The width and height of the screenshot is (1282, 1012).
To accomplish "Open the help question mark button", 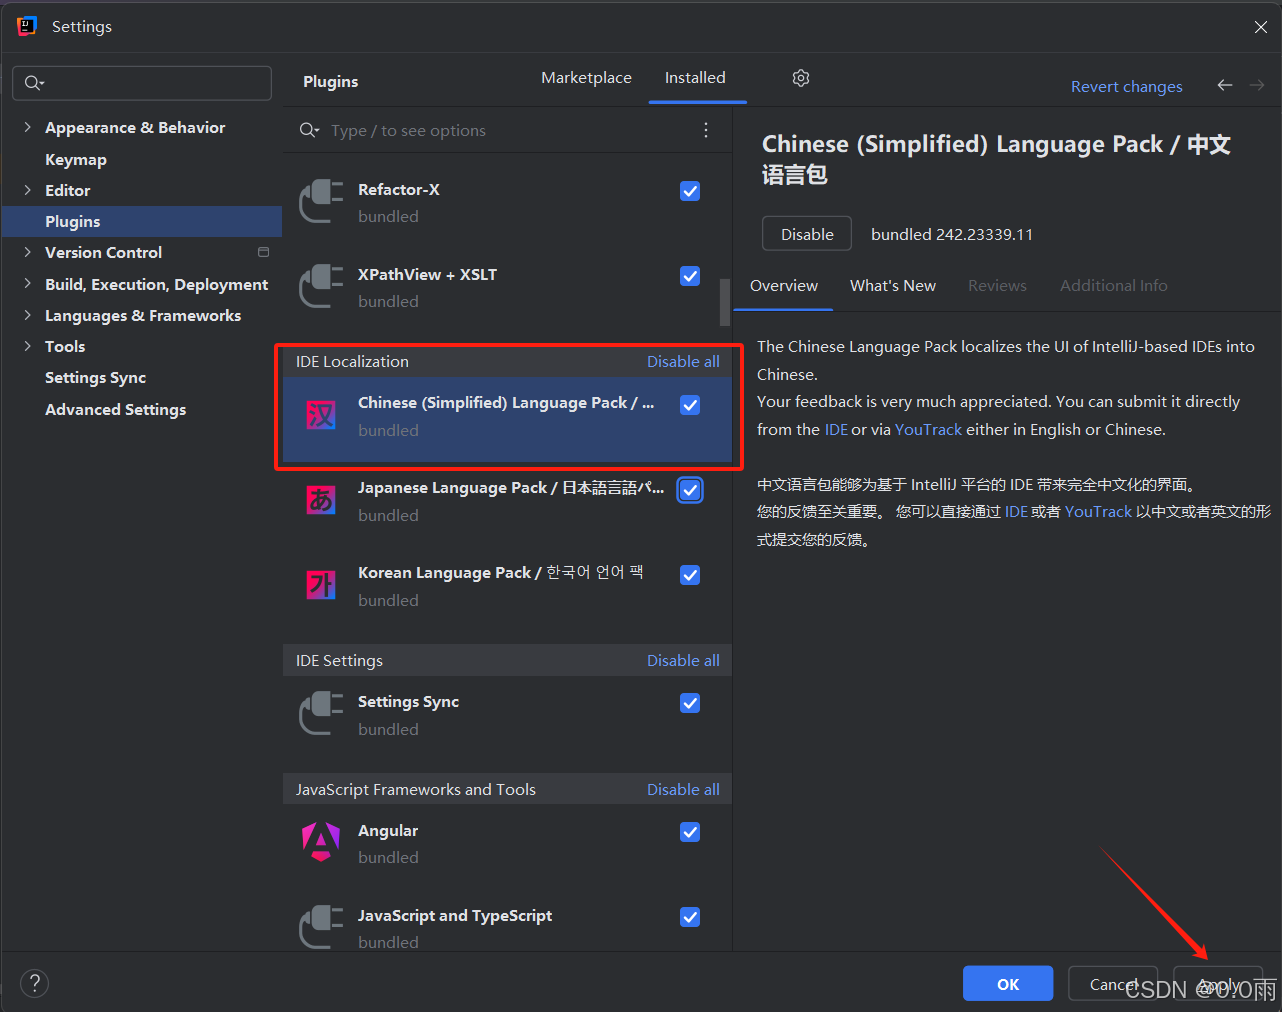I will [x=34, y=983].
